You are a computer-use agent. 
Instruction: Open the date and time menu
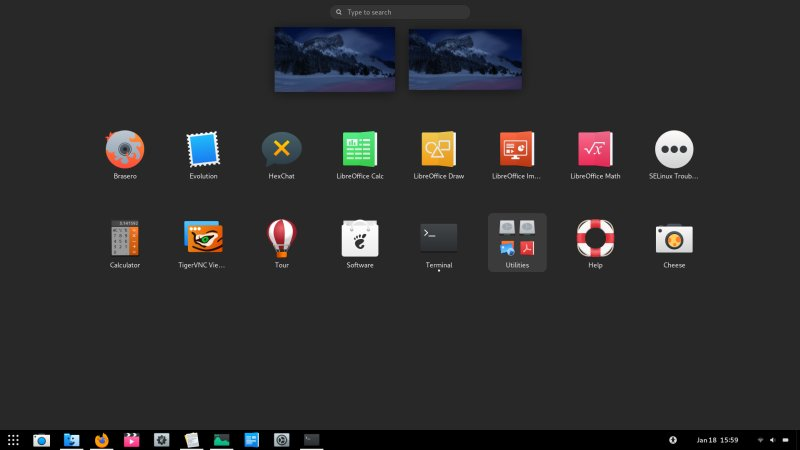717,440
